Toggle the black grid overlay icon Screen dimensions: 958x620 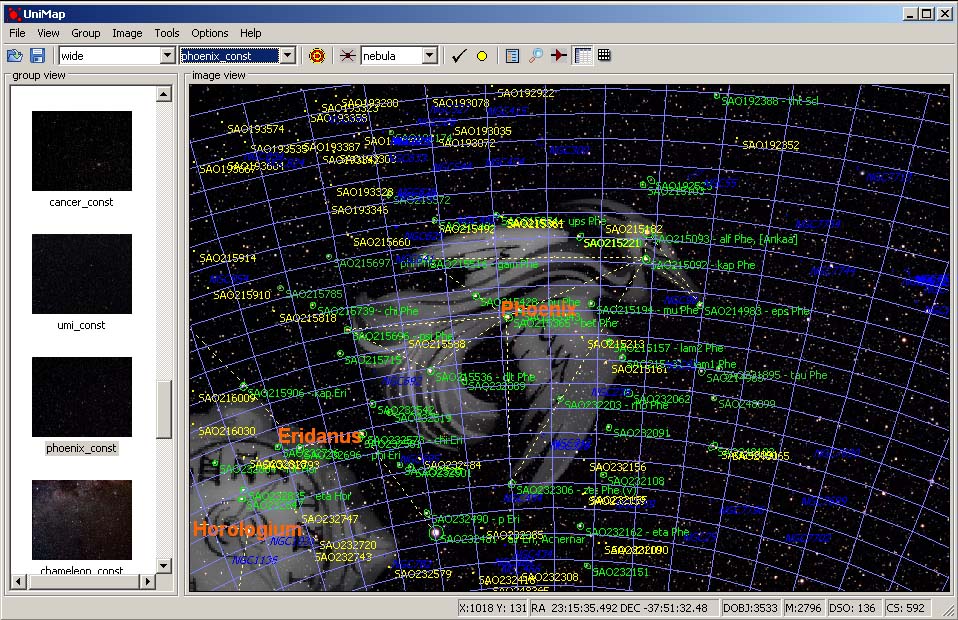[604, 56]
